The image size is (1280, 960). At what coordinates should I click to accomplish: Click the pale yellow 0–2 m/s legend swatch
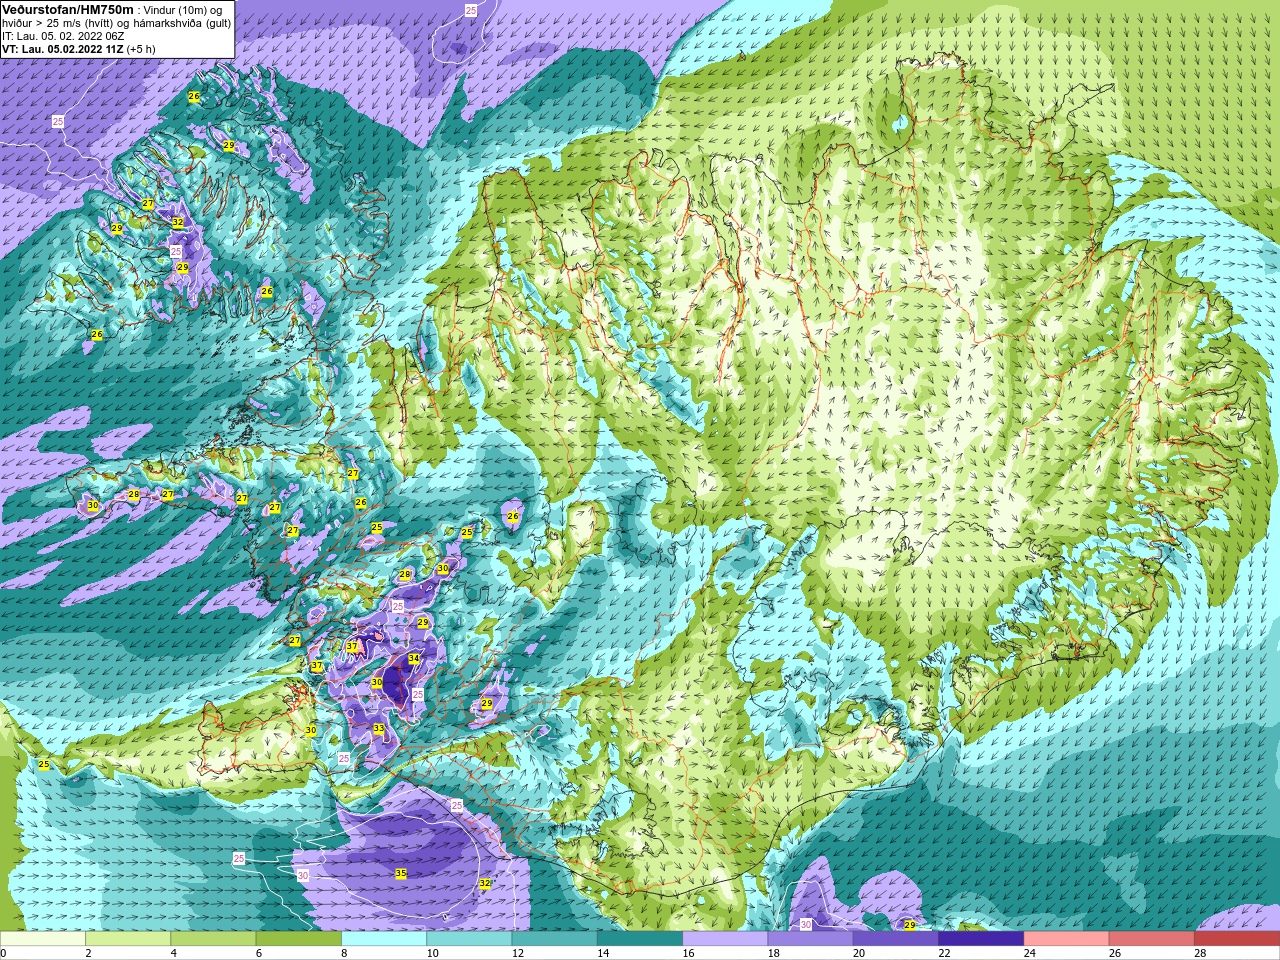(x=43, y=939)
